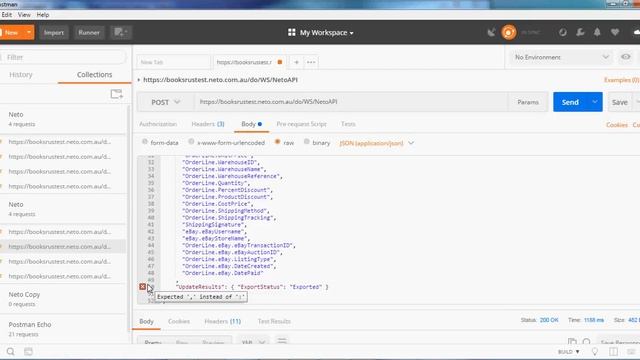Open the New button dropdown arrow
640x360 pixels.
pos(29,32)
